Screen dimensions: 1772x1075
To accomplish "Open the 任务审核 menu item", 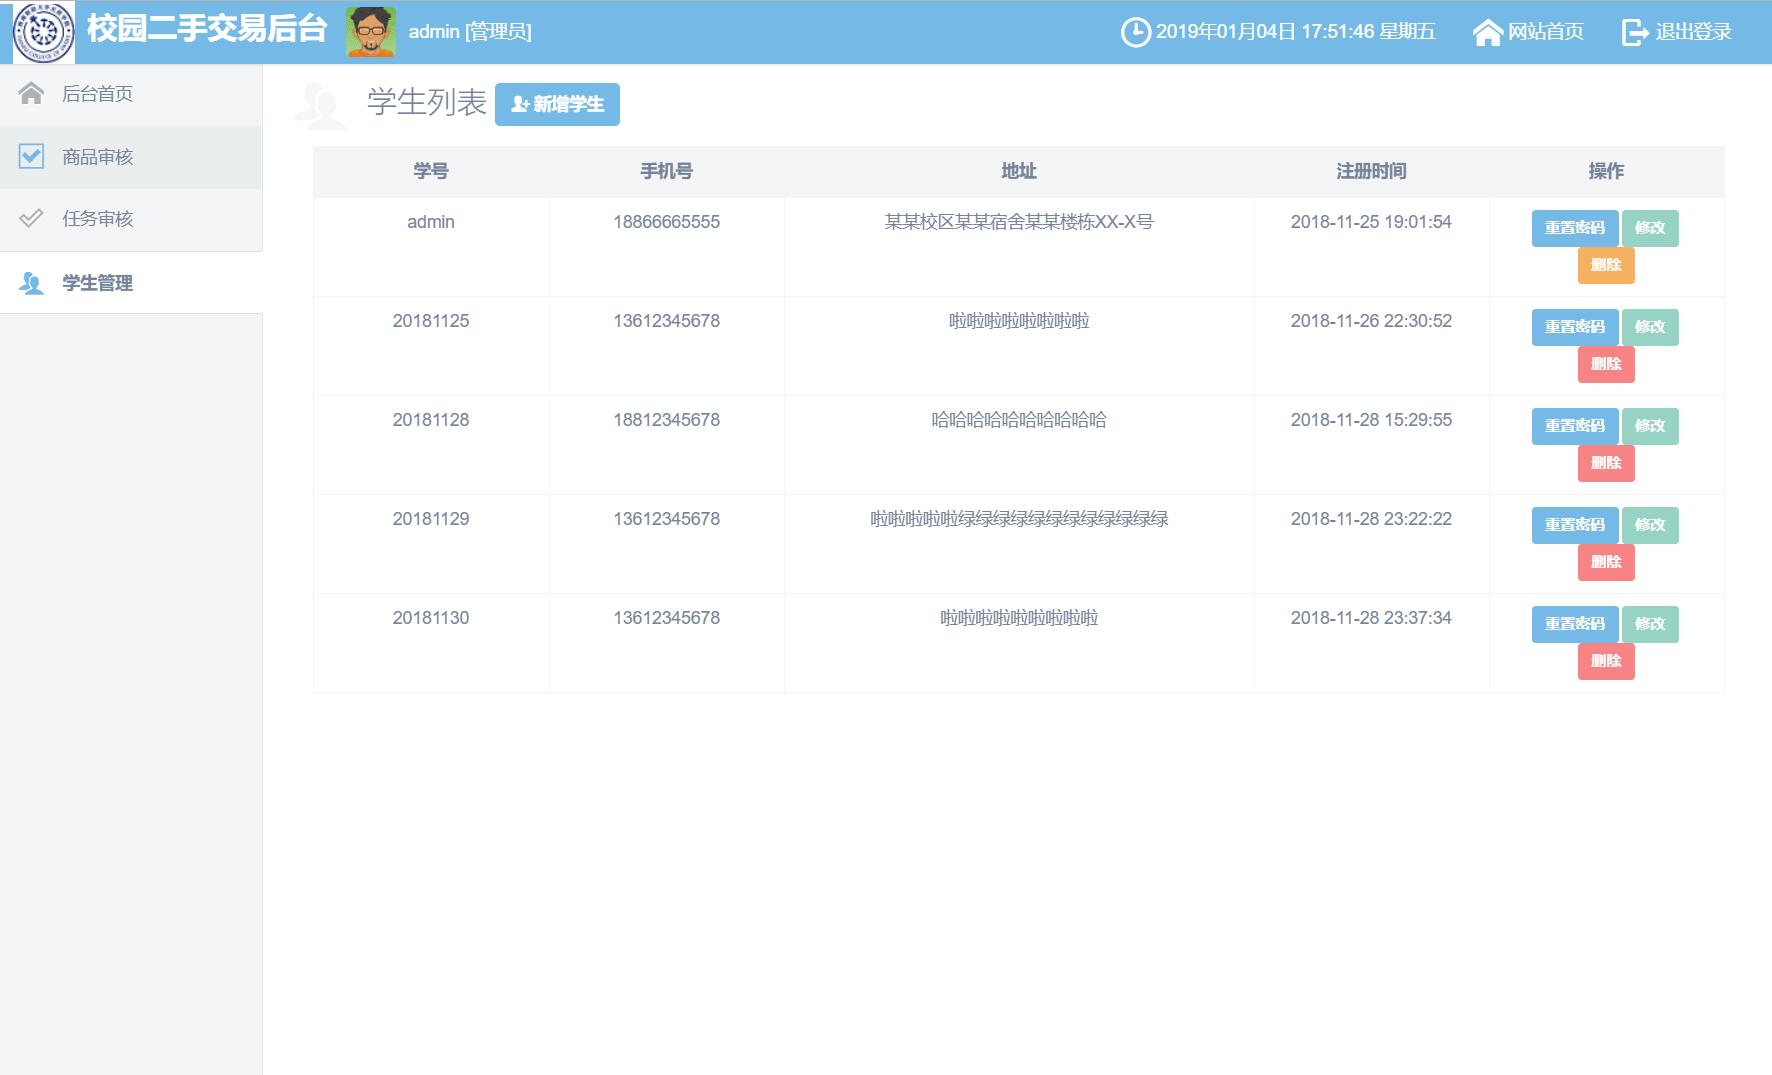I will point(98,219).
